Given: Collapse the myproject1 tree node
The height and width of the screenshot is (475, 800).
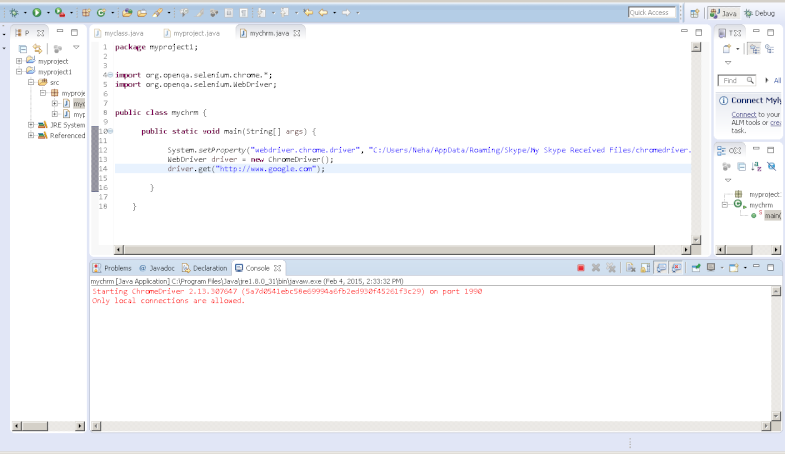Looking at the screenshot, I should coord(19,71).
